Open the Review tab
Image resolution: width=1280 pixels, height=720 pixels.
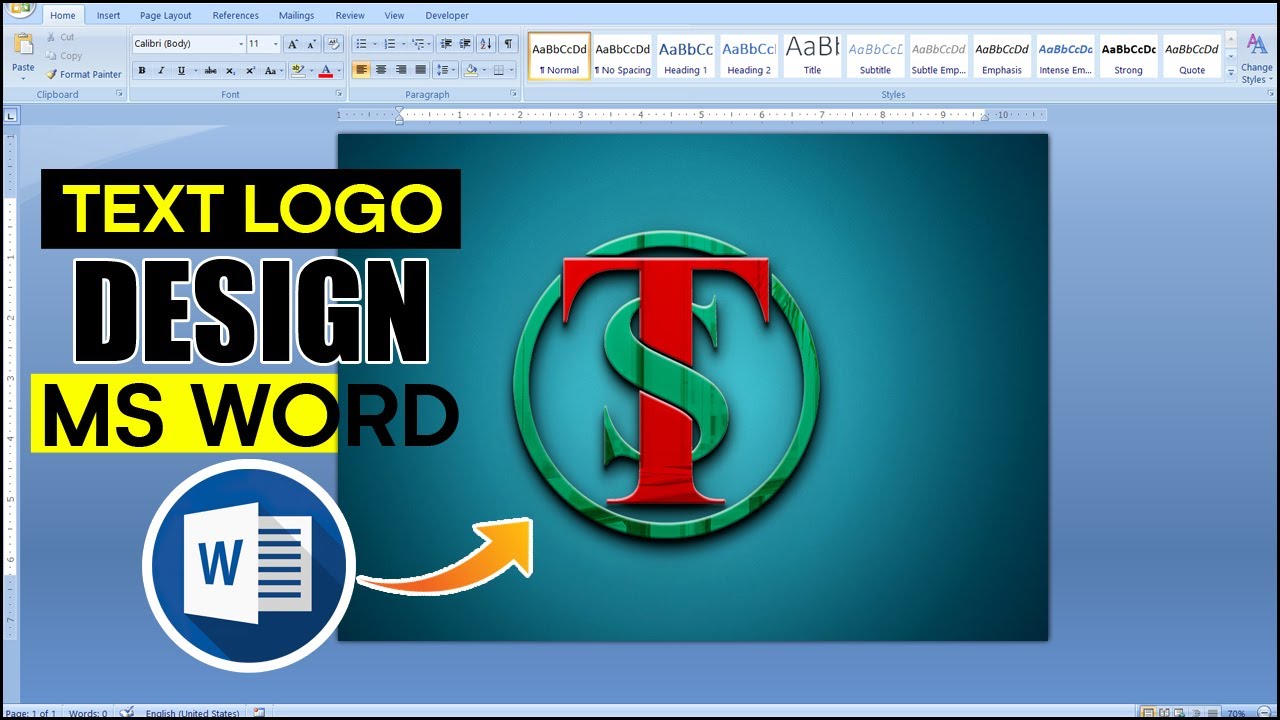(350, 15)
